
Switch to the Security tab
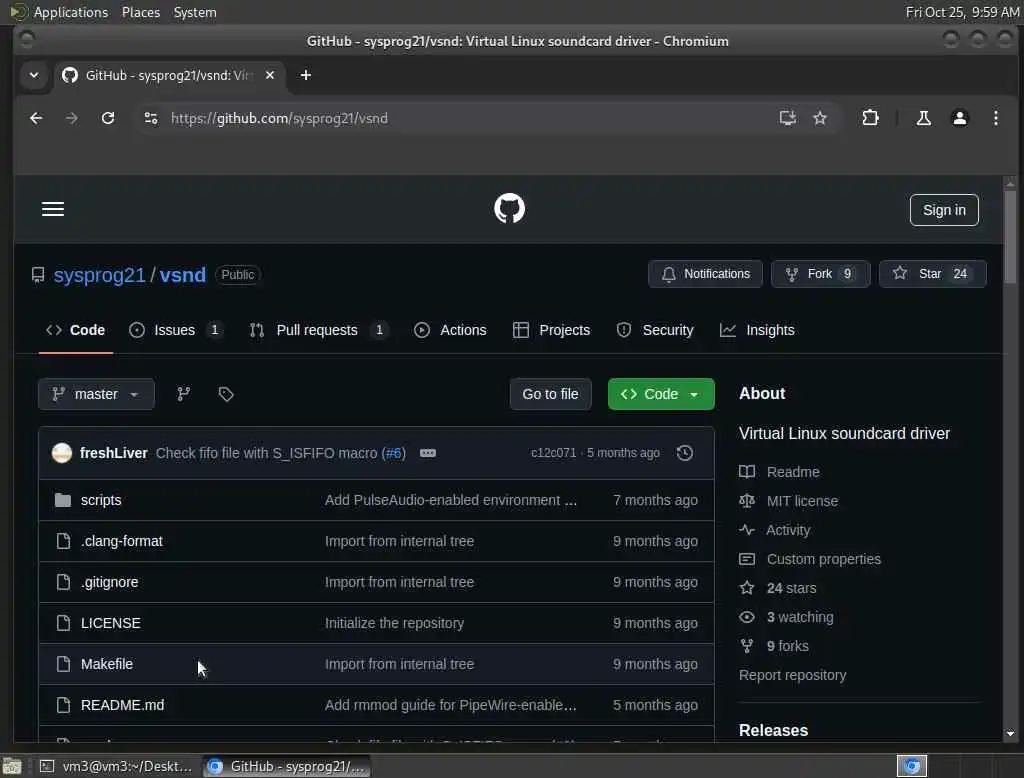click(x=655, y=330)
